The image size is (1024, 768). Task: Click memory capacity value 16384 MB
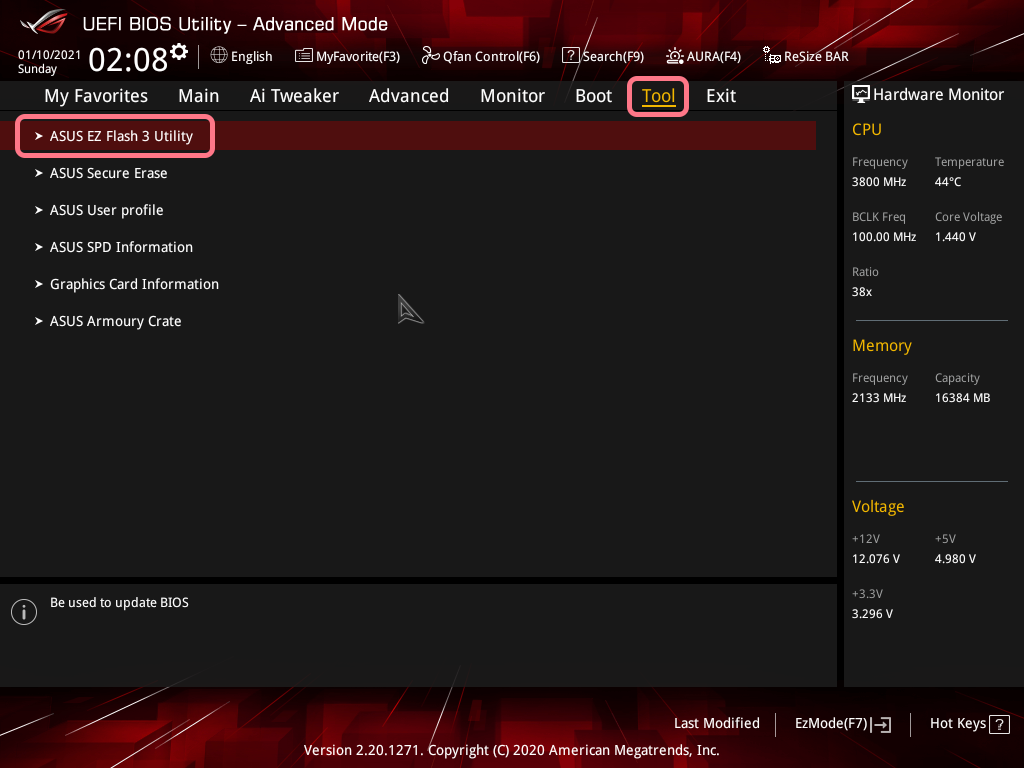pos(962,398)
